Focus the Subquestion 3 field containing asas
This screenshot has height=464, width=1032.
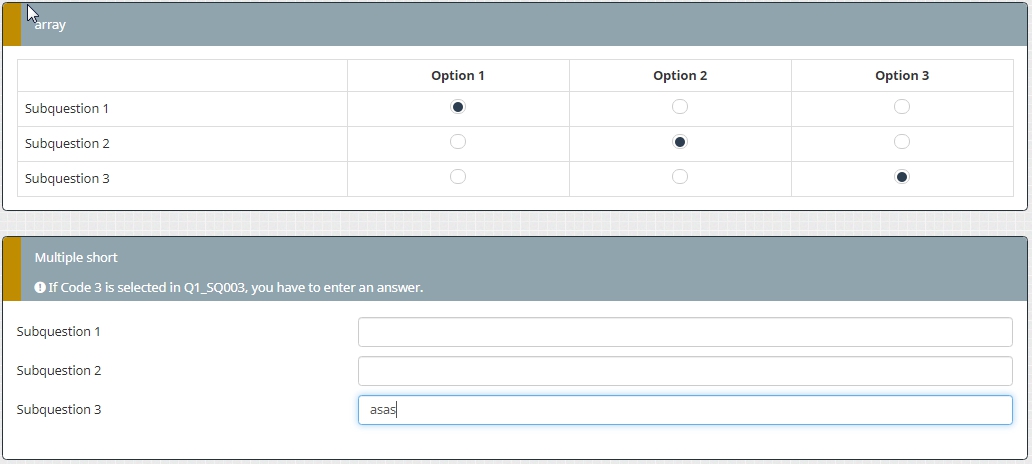point(685,410)
